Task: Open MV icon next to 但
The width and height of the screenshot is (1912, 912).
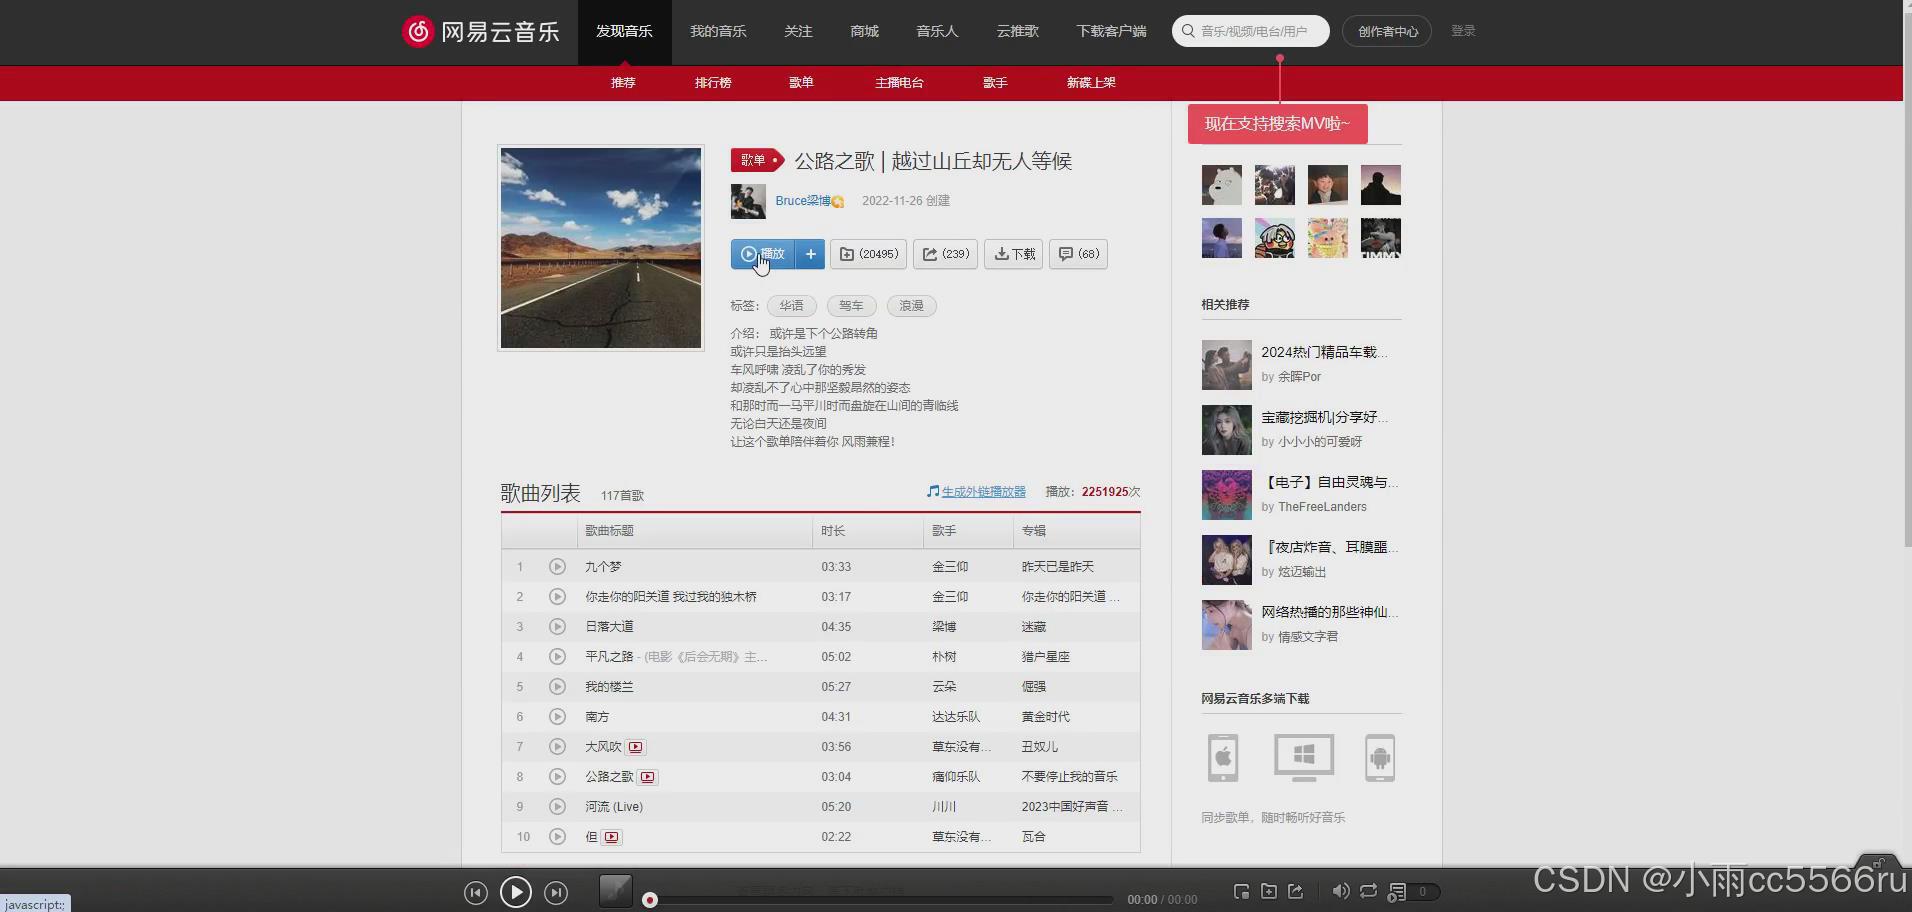Action: (612, 837)
